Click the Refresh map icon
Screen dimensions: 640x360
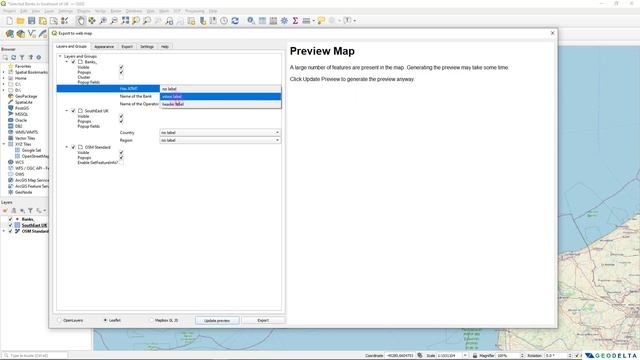click(x=235, y=21)
